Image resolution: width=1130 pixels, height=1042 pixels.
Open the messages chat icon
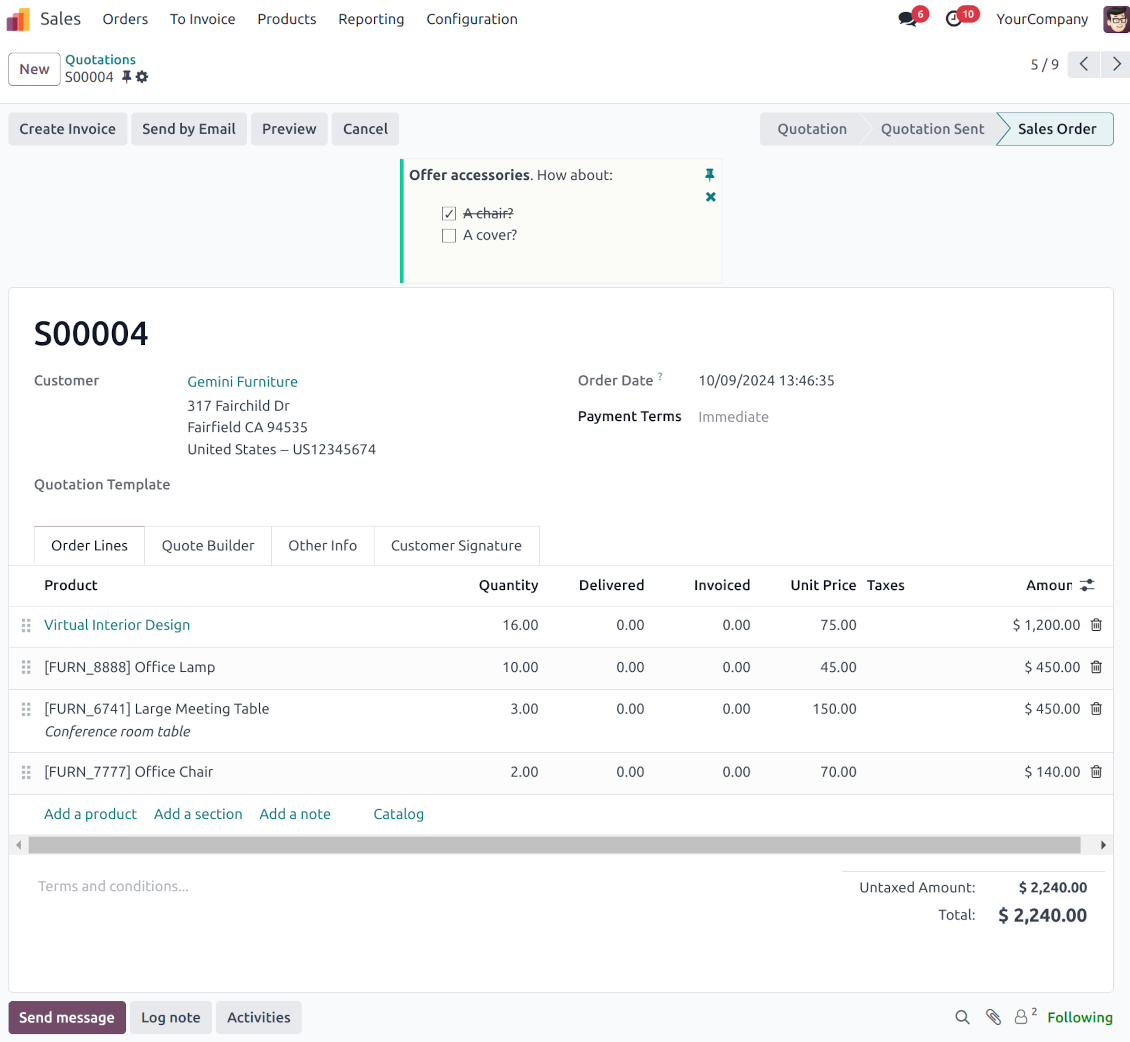[908, 19]
